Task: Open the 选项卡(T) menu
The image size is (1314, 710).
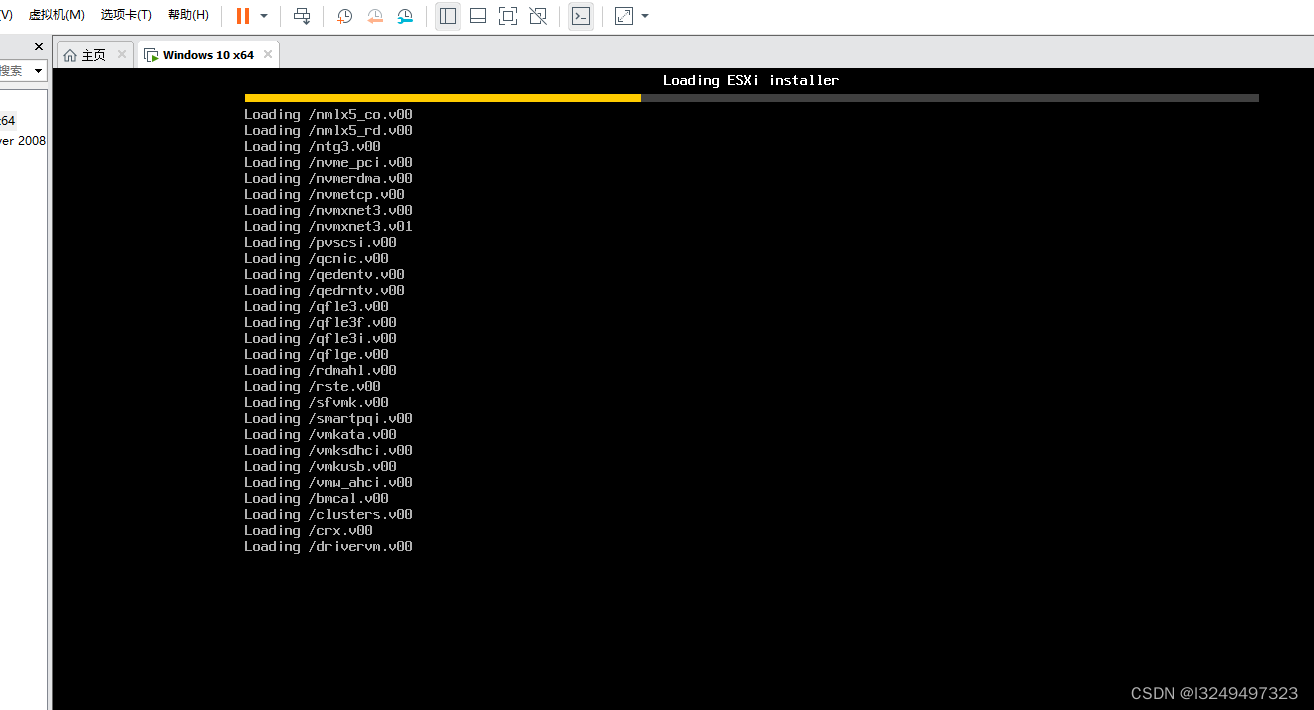Action: click(x=126, y=15)
